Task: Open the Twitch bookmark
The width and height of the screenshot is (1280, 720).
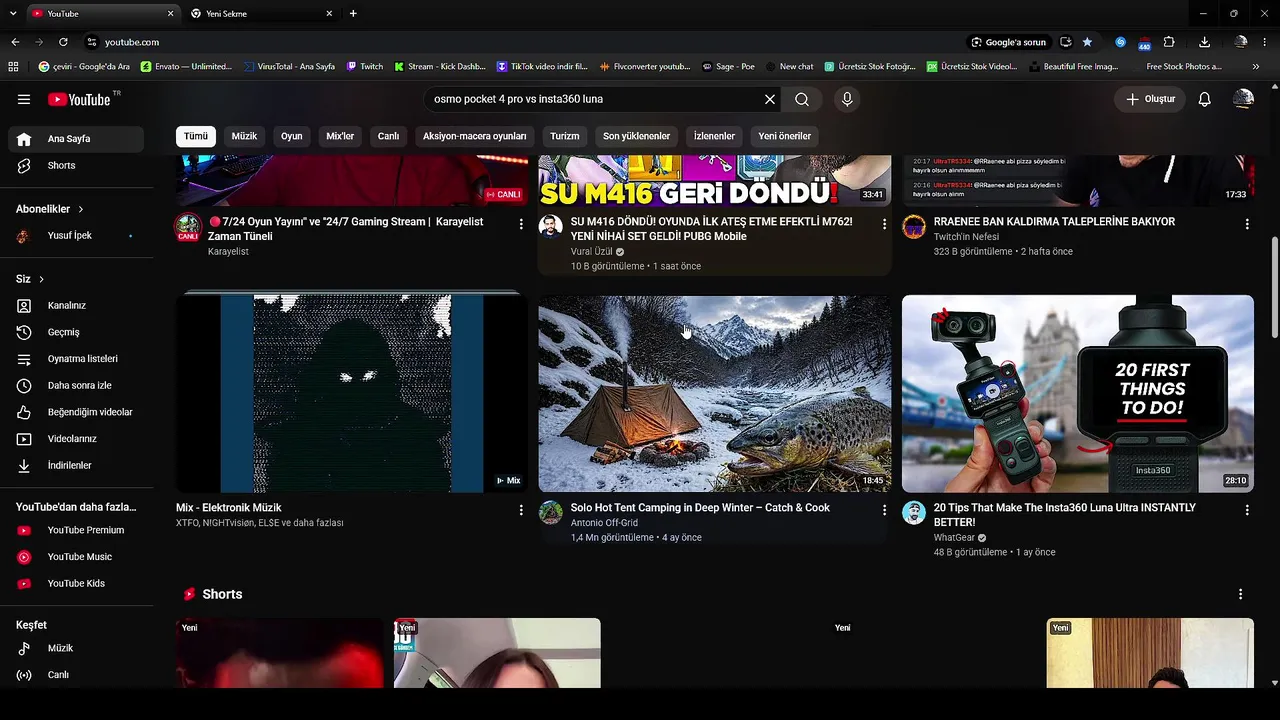Action: [365, 67]
